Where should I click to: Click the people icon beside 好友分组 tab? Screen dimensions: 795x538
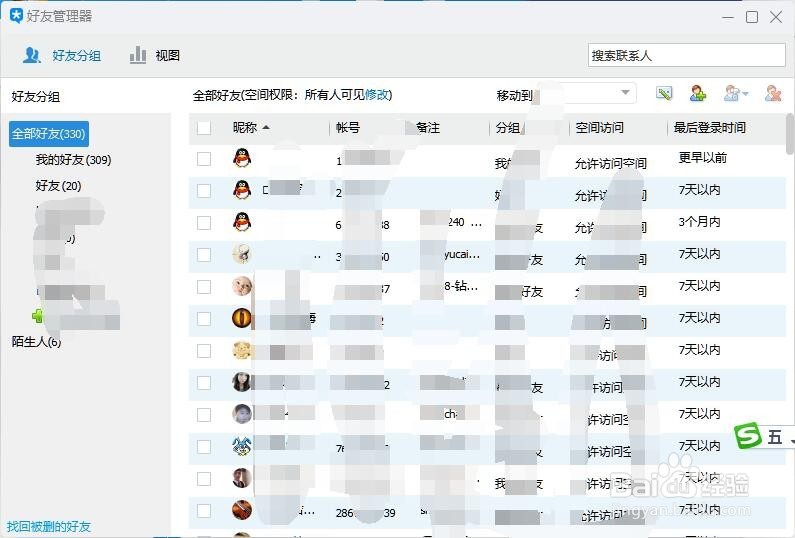point(32,55)
